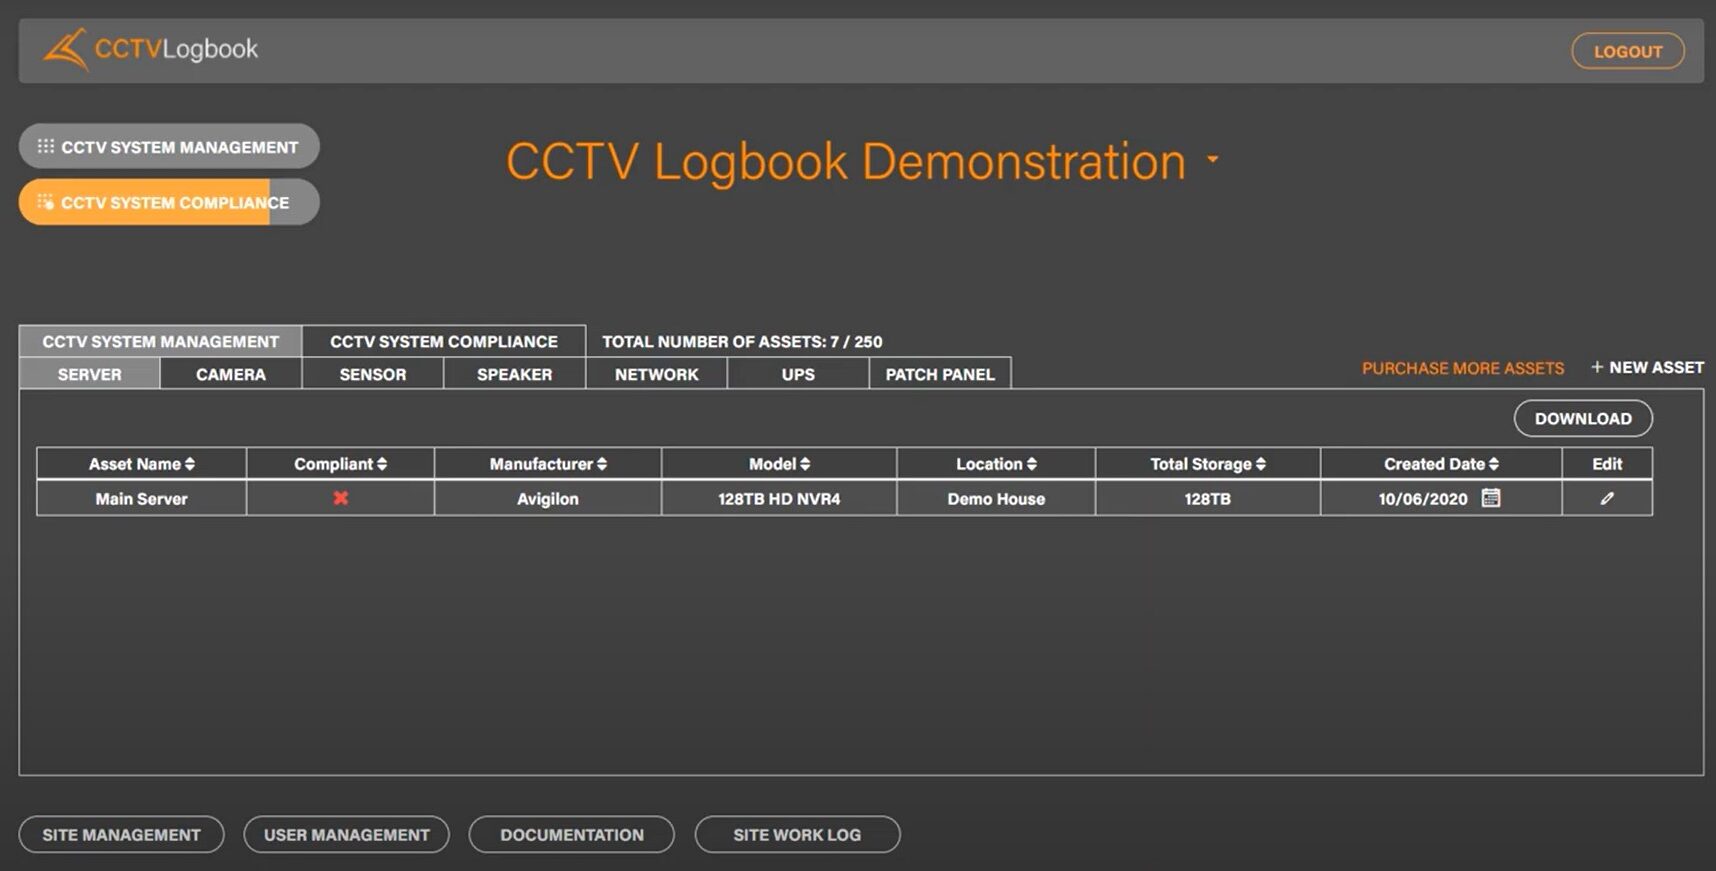Screen dimensions: 1716x871
Task: Sort by Created Date column
Action: 1441,464
